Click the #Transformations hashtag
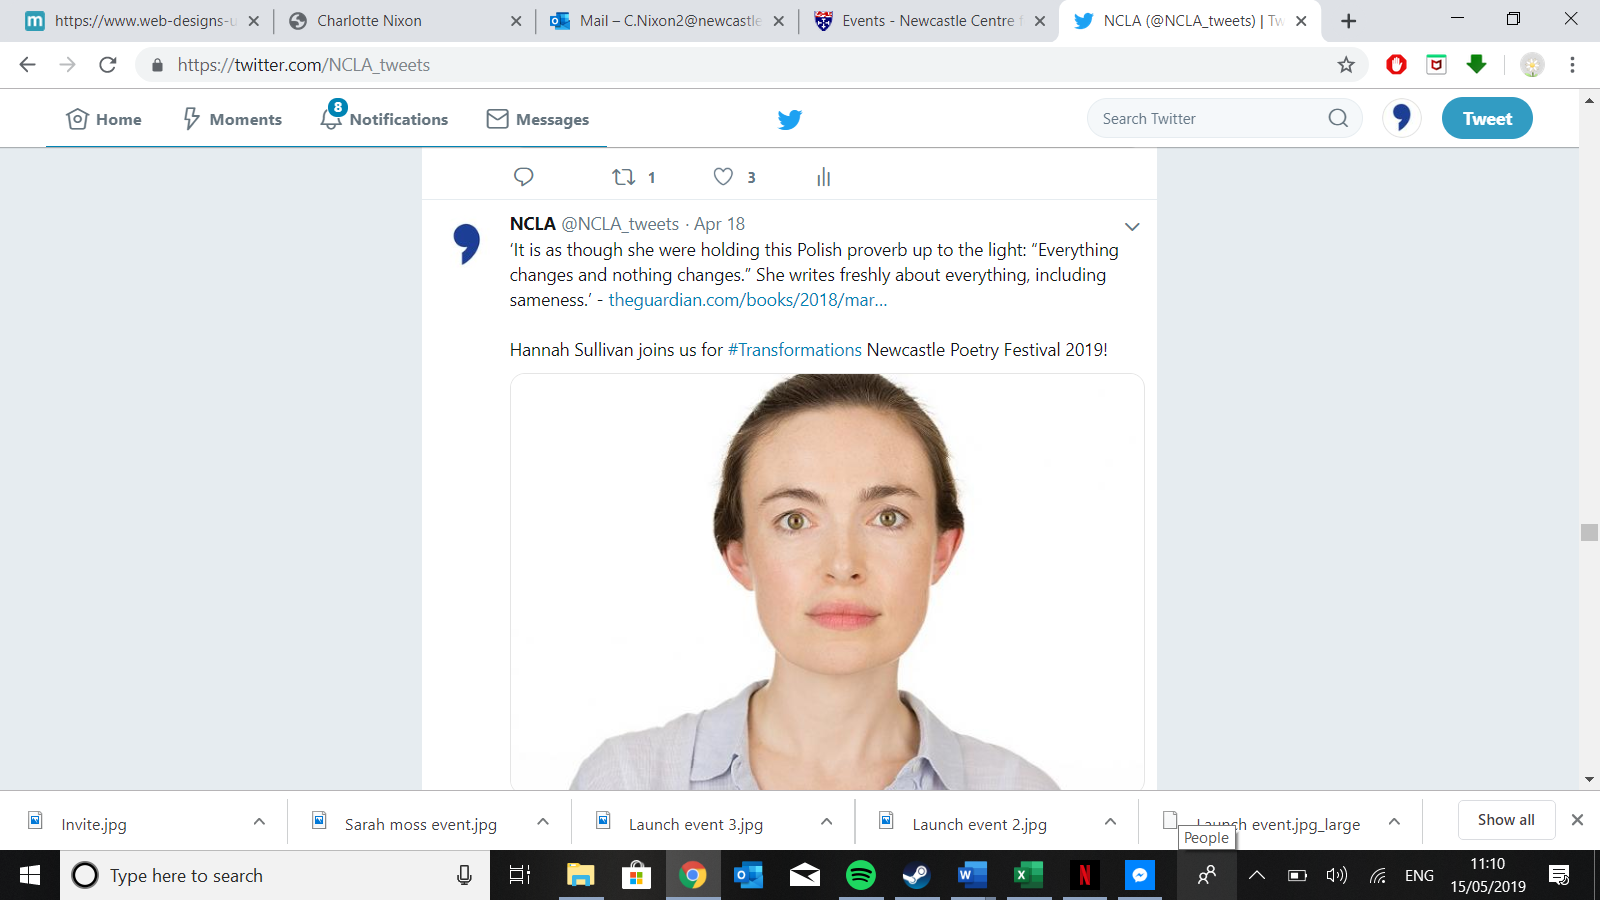The image size is (1600, 900). click(x=794, y=350)
